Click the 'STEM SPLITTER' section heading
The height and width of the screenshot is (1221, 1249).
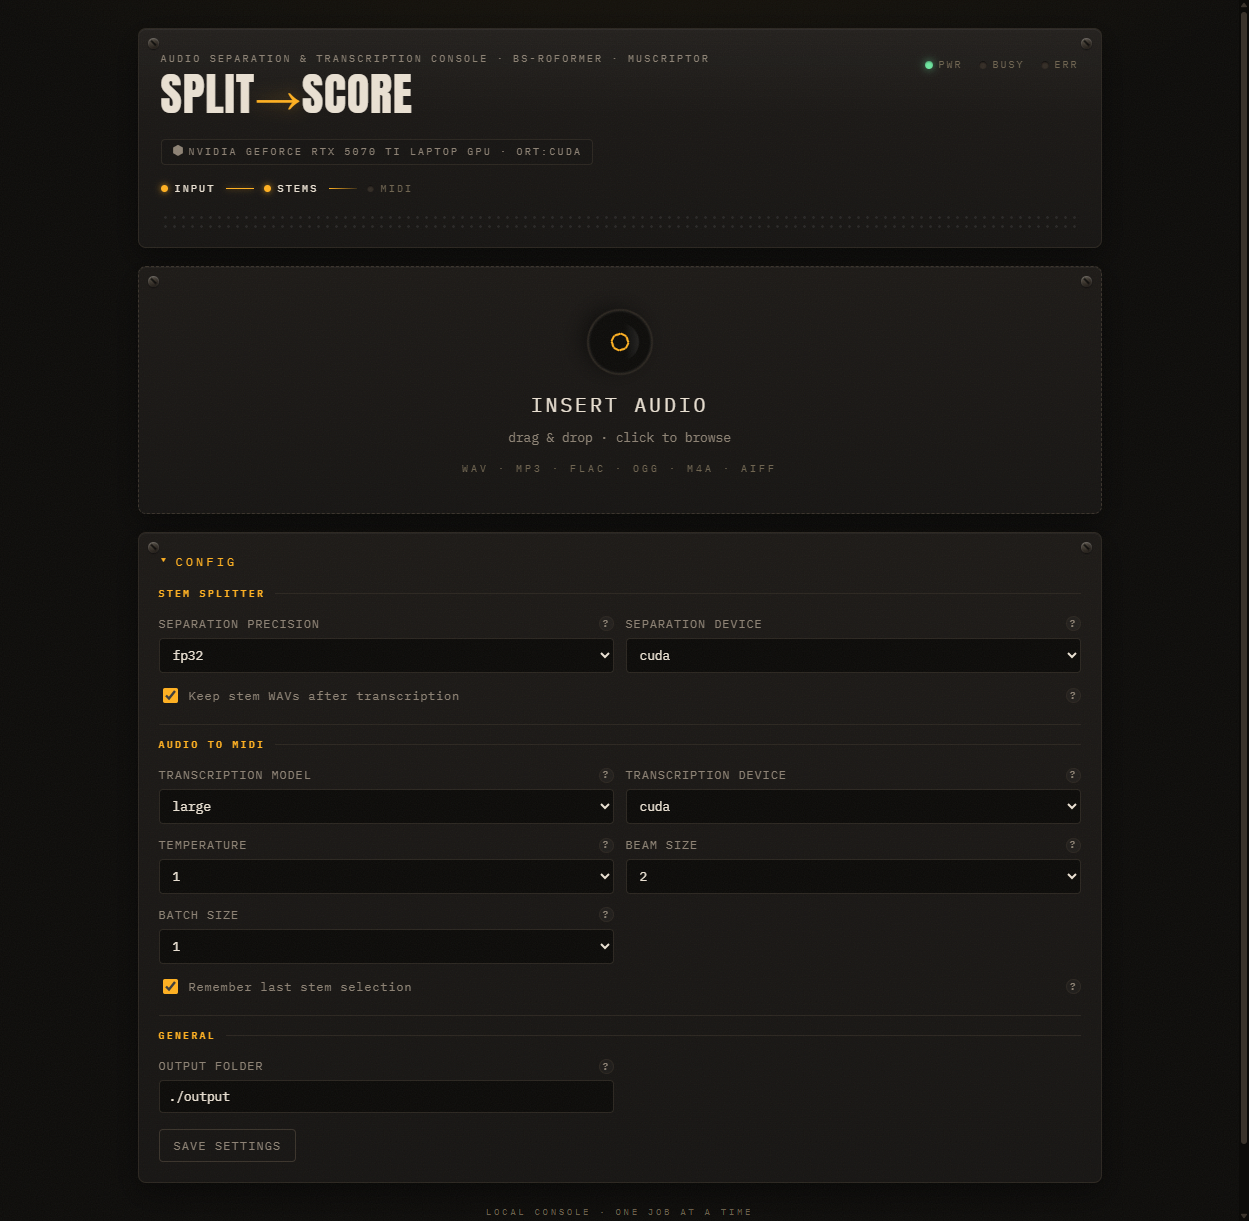click(211, 594)
